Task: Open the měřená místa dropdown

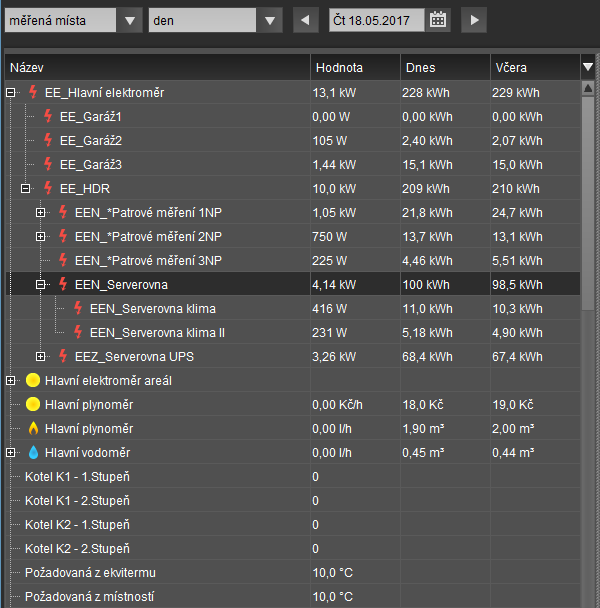Action: click(129, 20)
